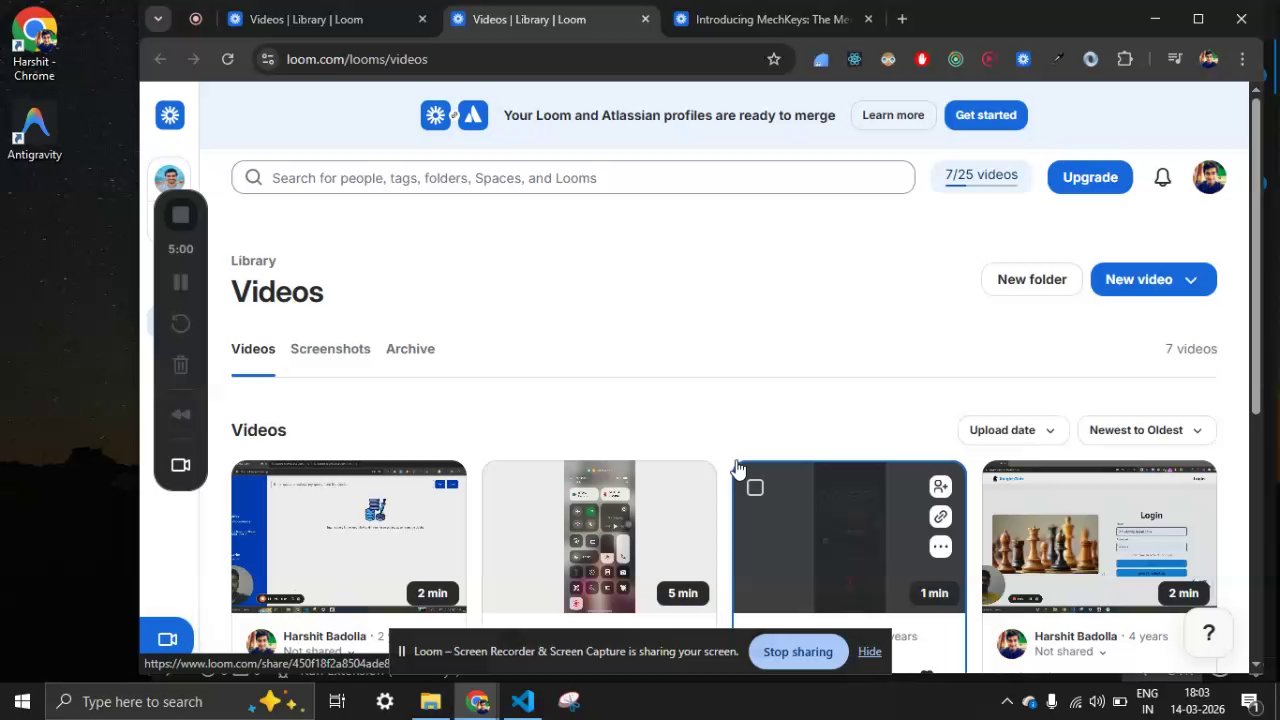This screenshot has height=720, width=1280.
Task: Click the ENG IN language indicator
Action: [1147, 701]
